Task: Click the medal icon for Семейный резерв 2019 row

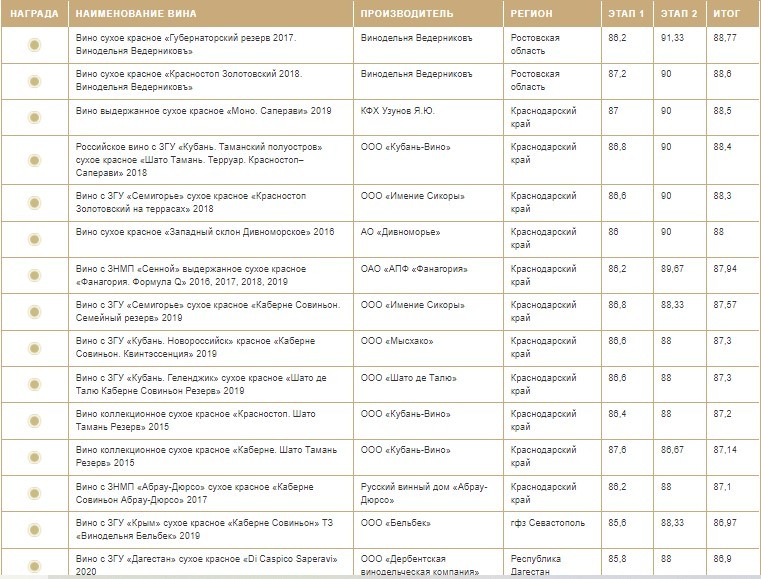Action: [x=34, y=312]
